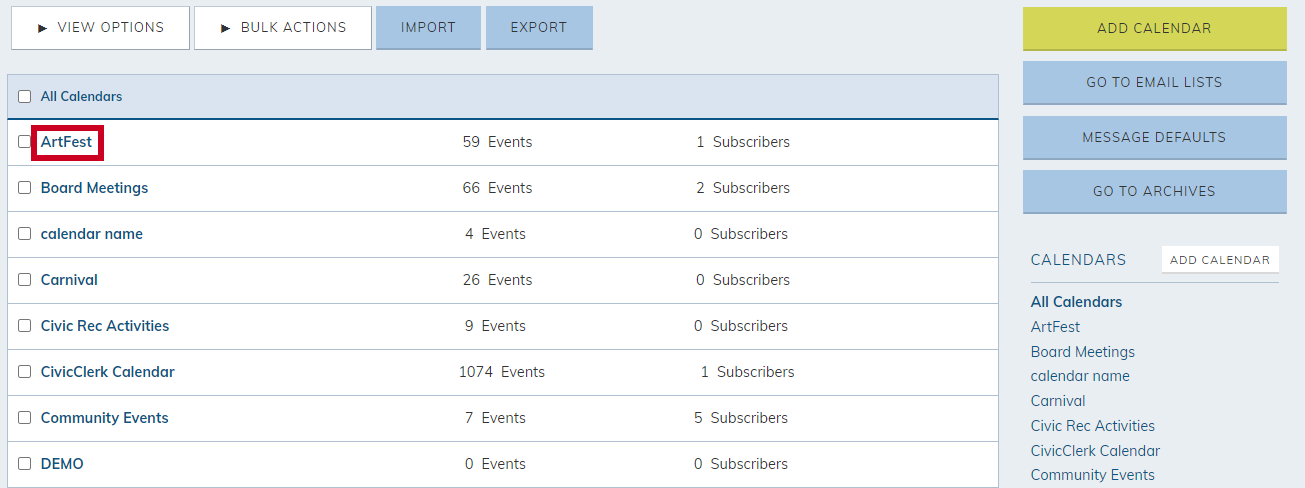Click '59 Events' in the ArtFest row
This screenshot has width=1305, height=488.
497,142
